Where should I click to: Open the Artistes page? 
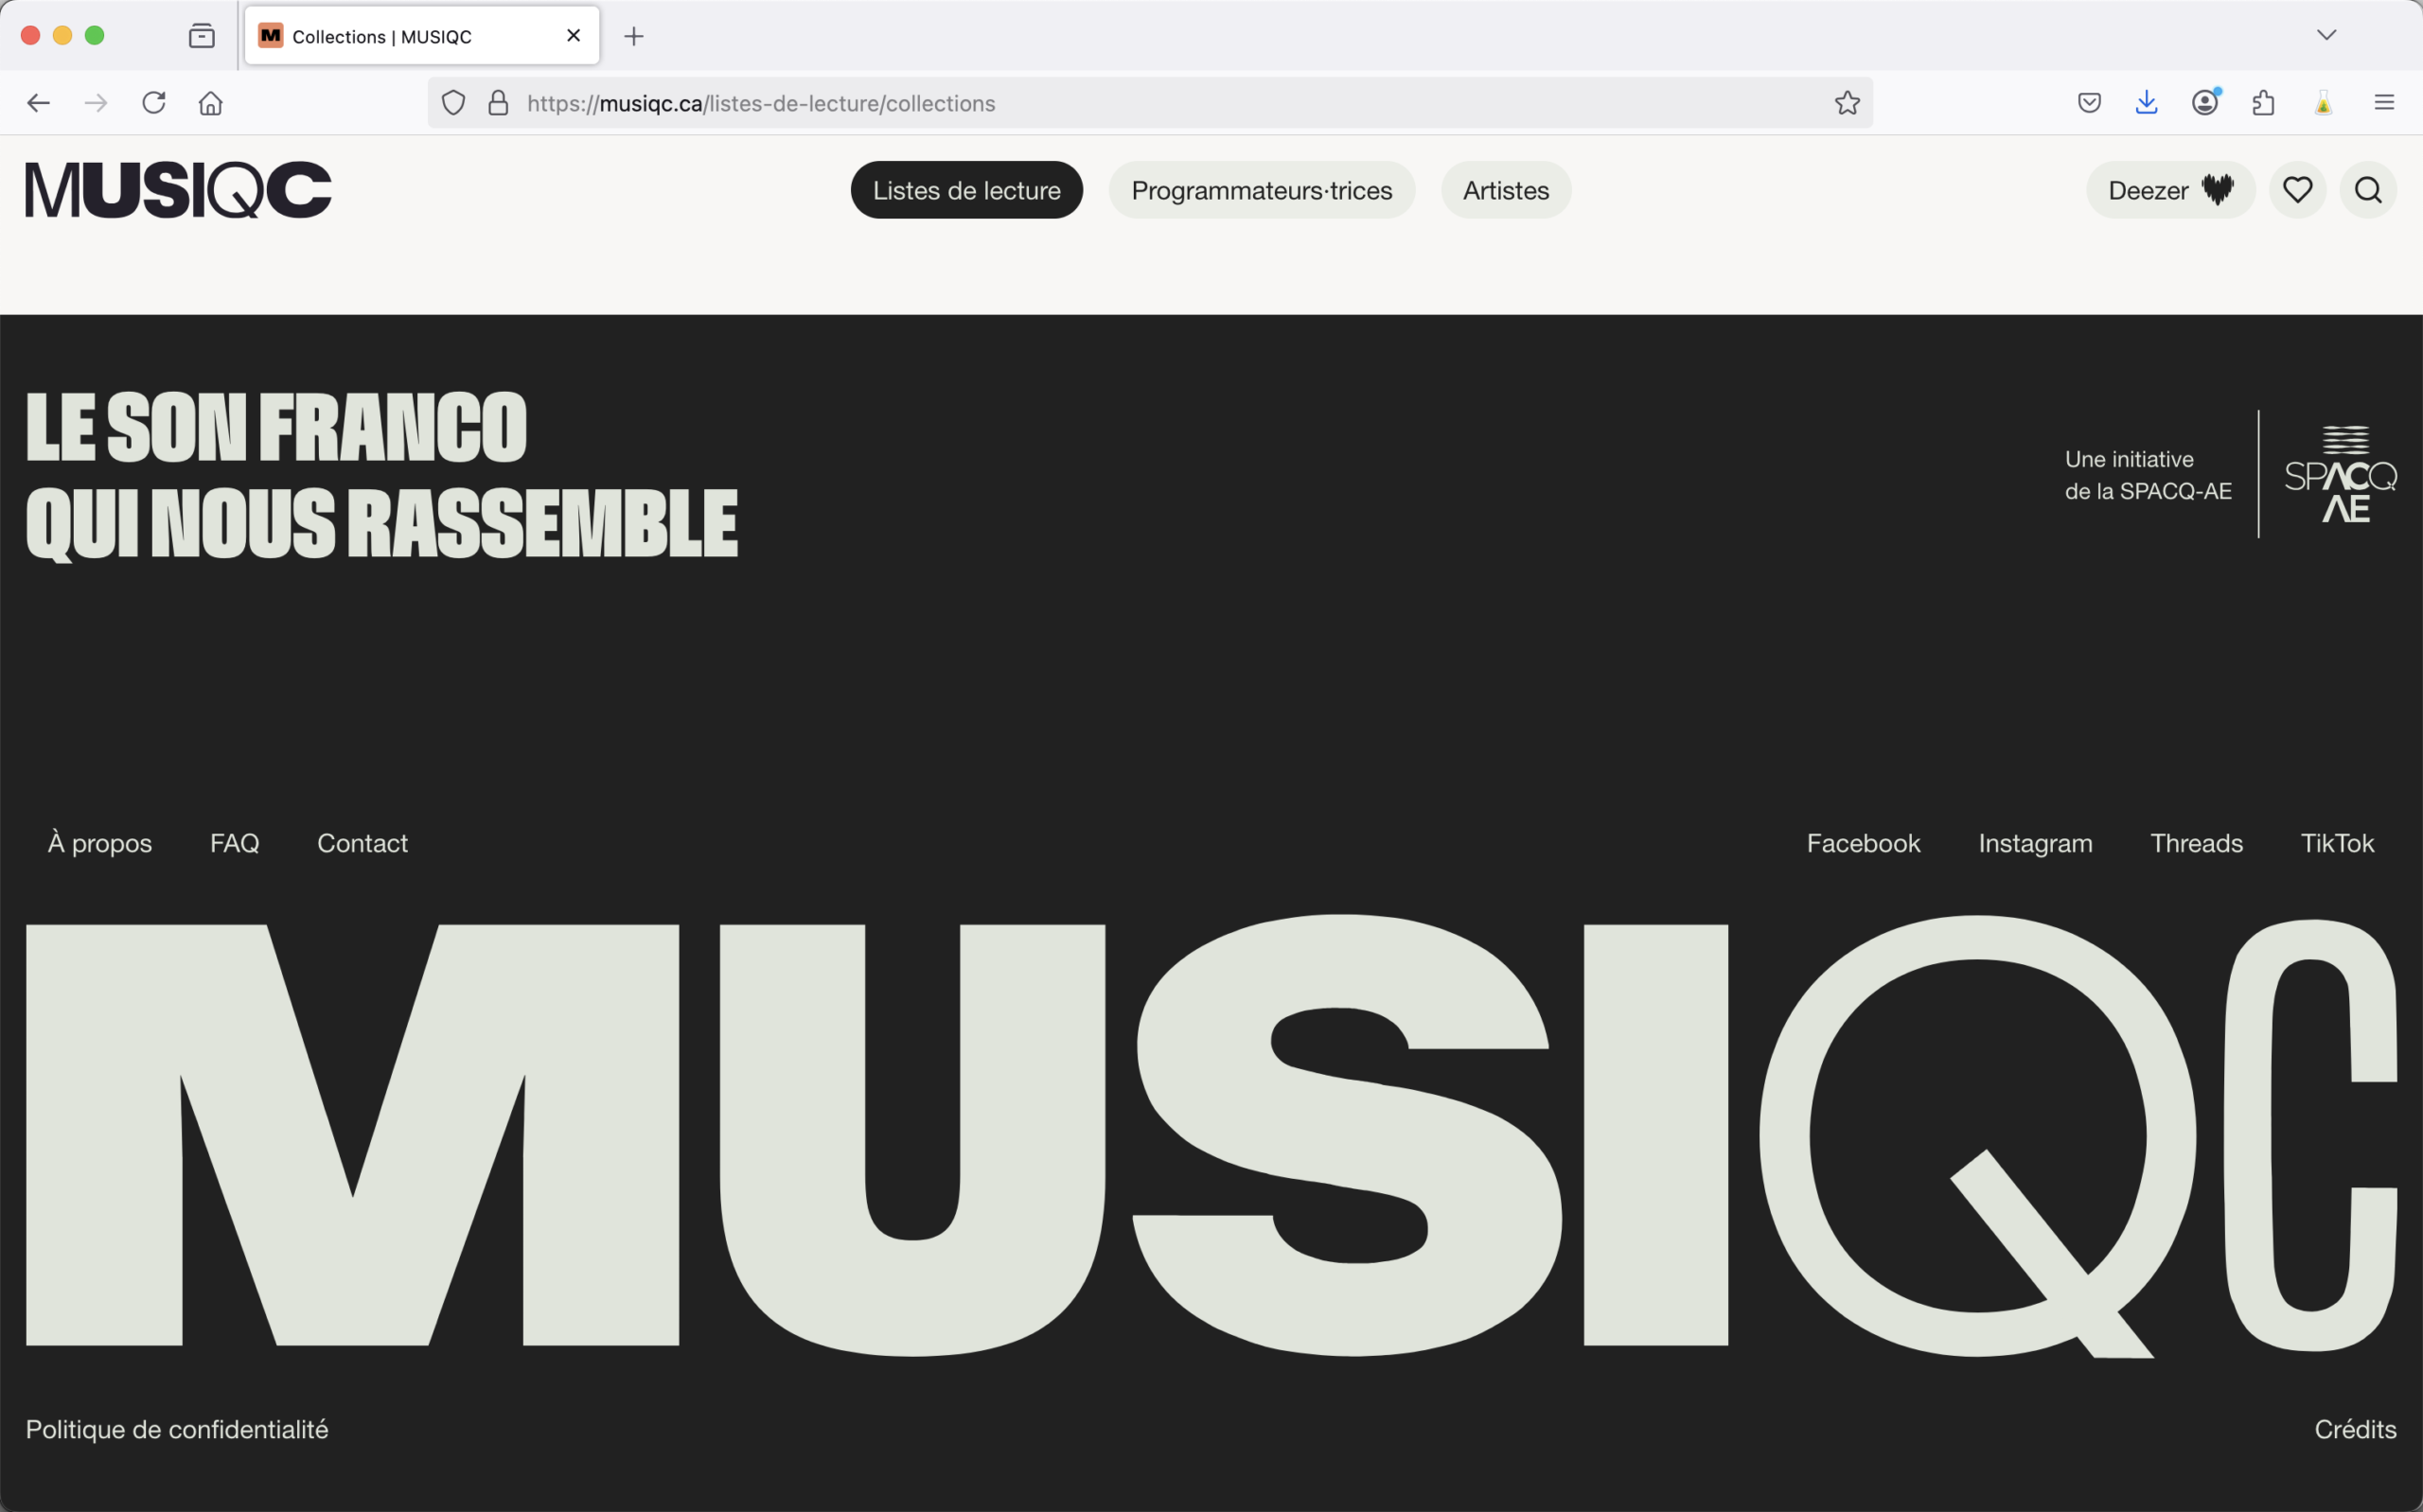(1505, 190)
